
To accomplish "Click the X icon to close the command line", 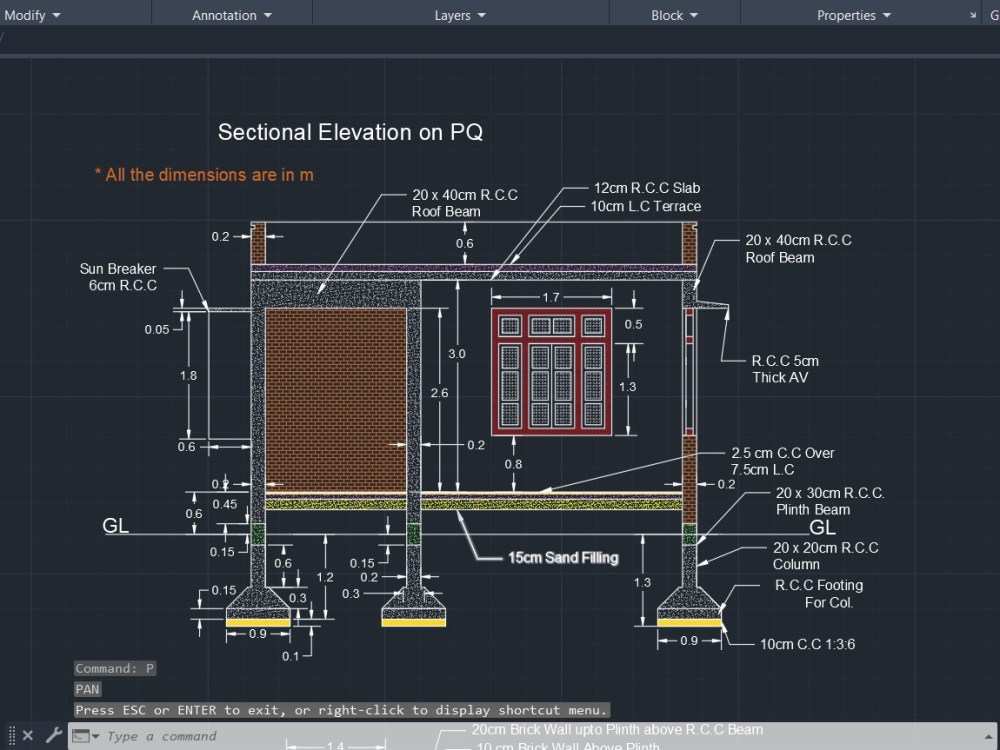I will click(28, 735).
